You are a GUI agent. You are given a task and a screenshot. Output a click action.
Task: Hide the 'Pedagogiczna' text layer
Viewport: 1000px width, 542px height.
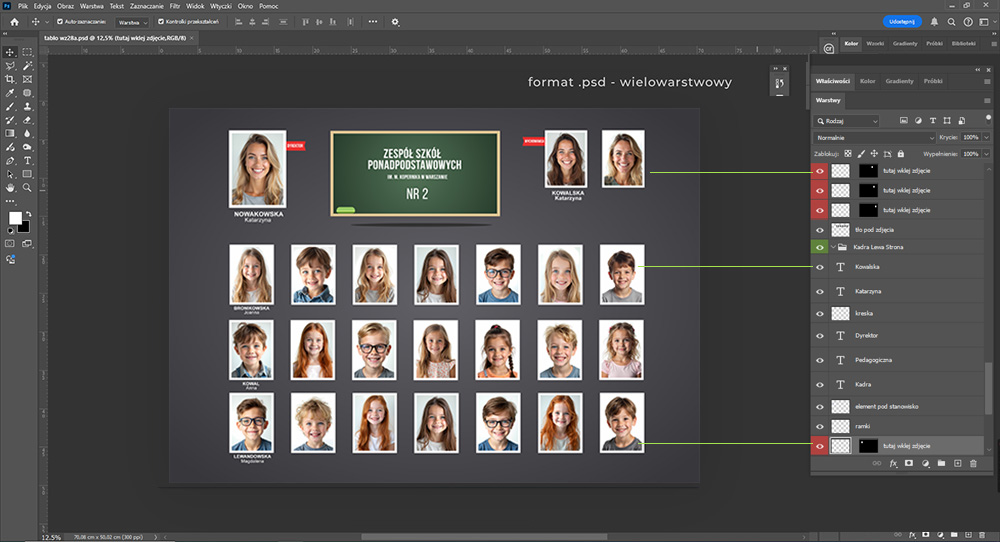point(820,360)
